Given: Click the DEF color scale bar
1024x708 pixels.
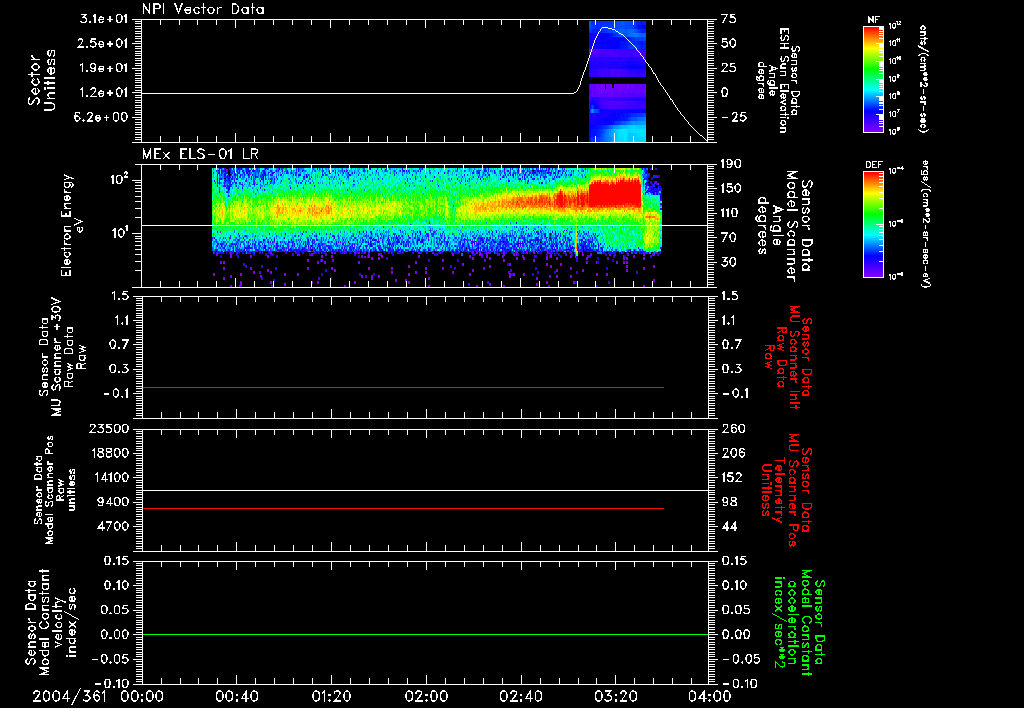Looking at the screenshot, I should tap(873, 224).
